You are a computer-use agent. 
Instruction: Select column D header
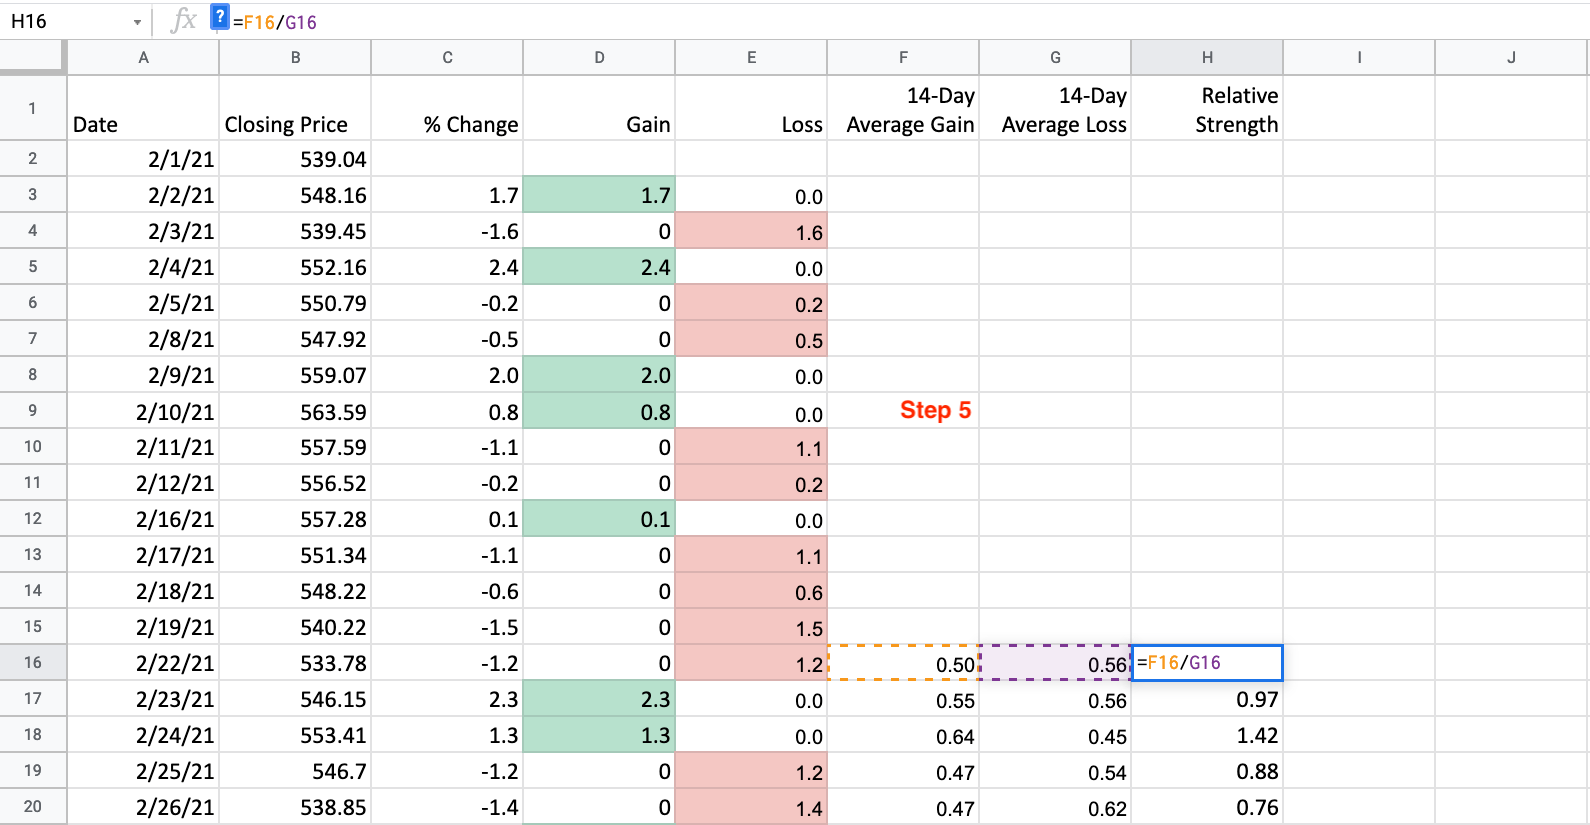tap(599, 57)
